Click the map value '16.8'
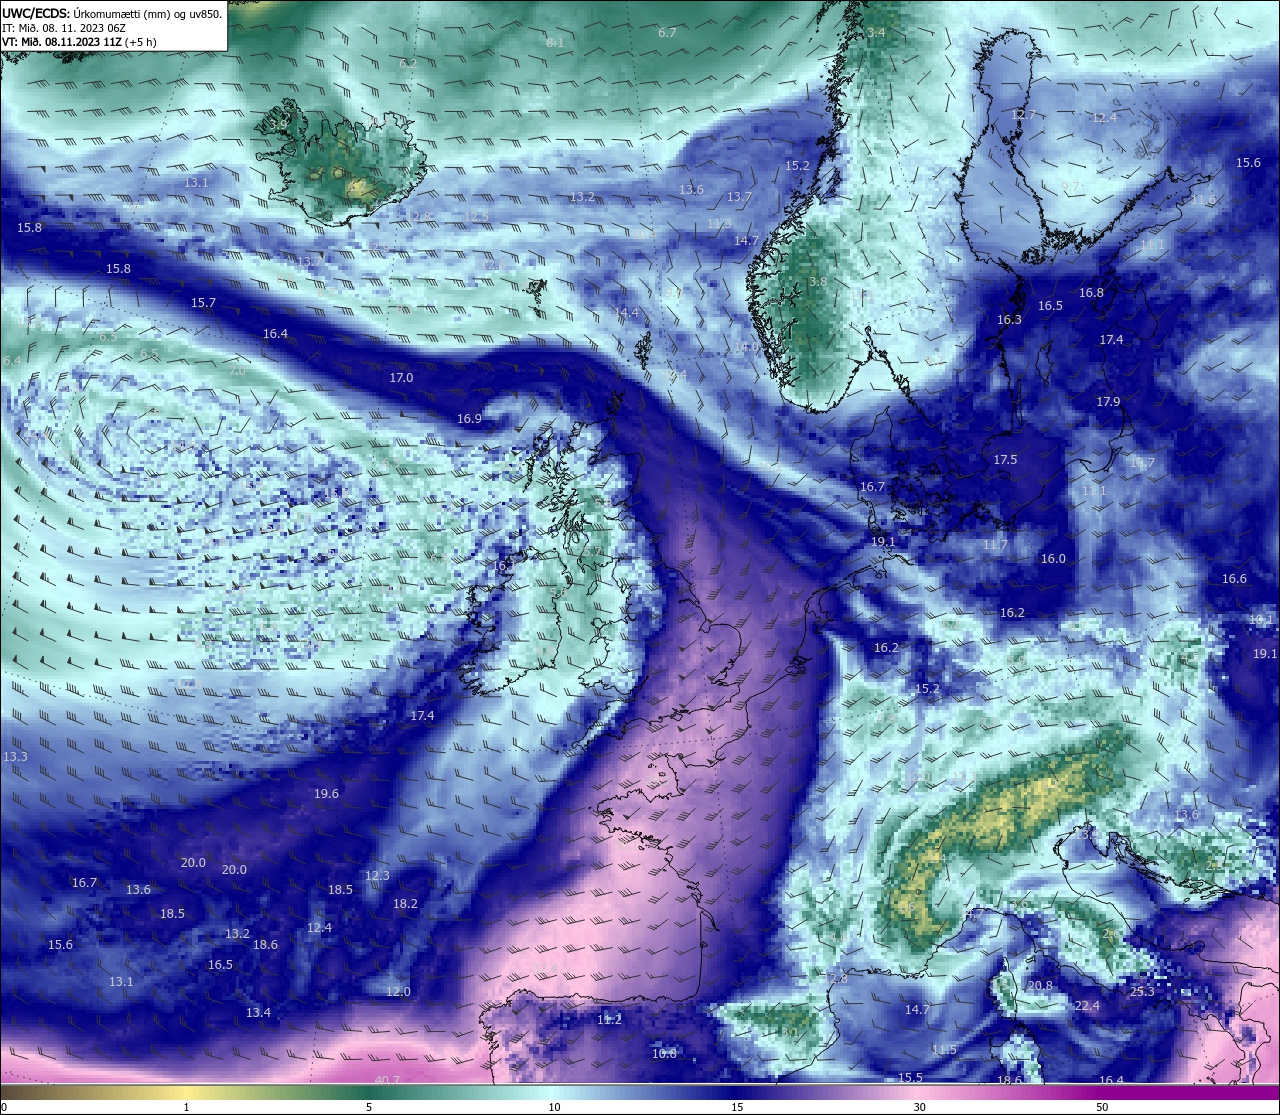This screenshot has height=1115, width=1280. (1091, 293)
